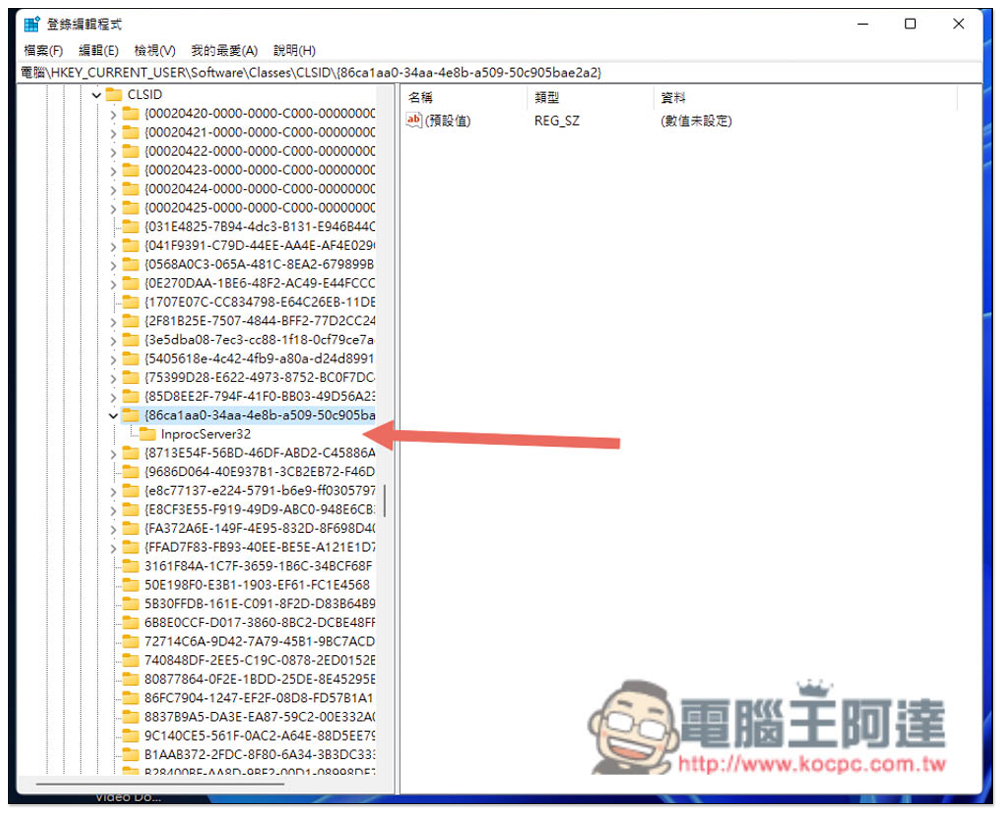This screenshot has height=813, width=1000.
Task: Click folder icon of {75399D28-E622-4973 key
Action: (131, 377)
